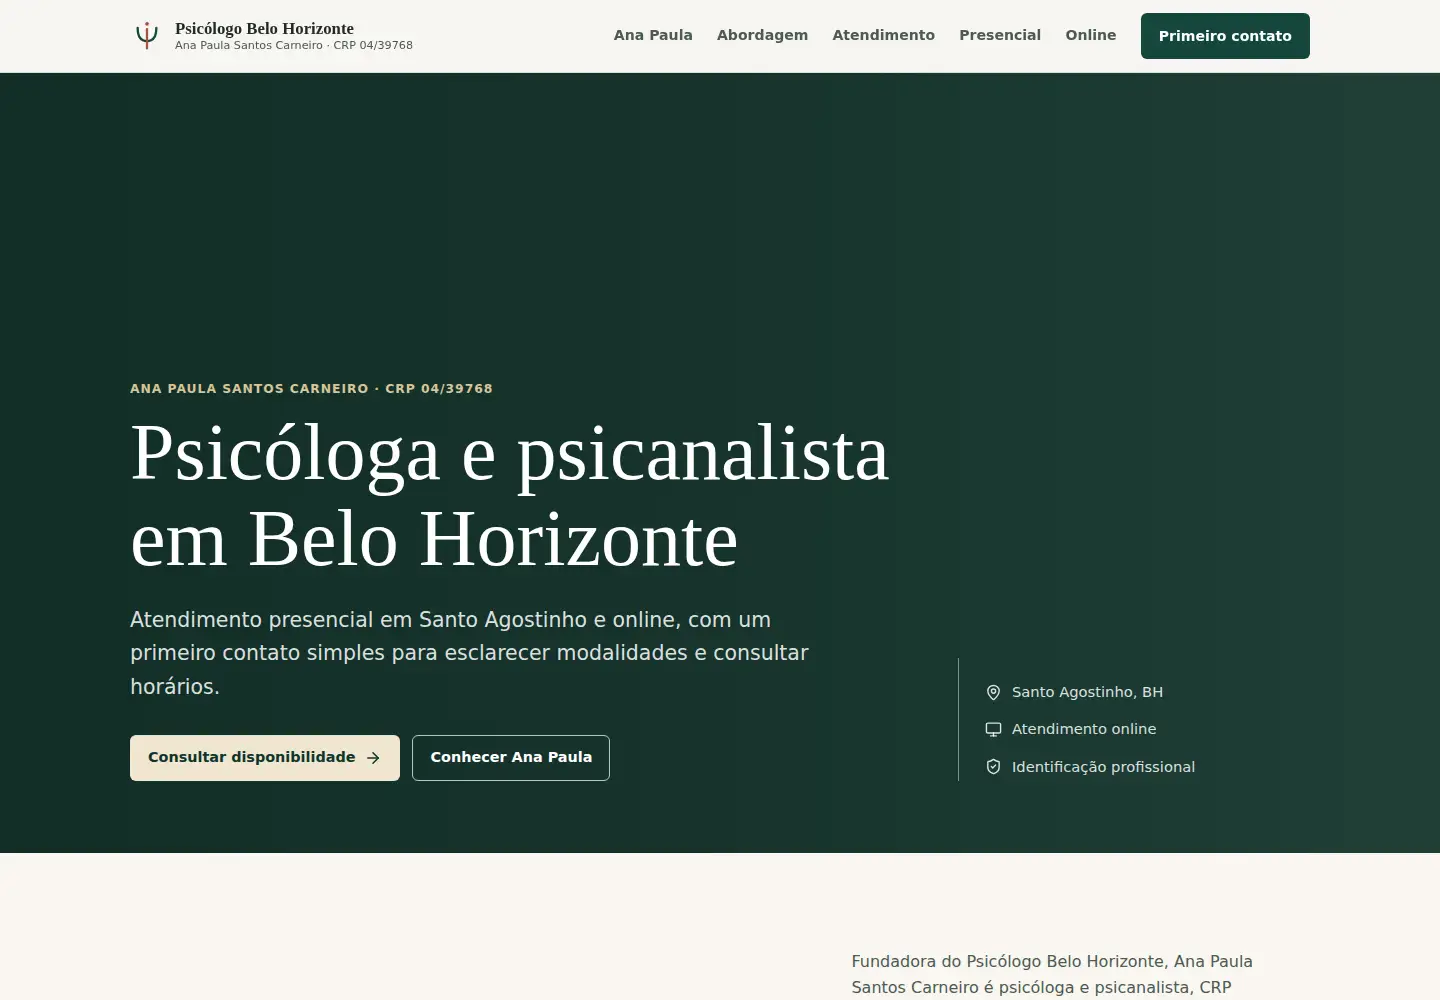Open Conhecer Ana Paula button
The width and height of the screenshot is (1440, 1000).
pyautogui.click(x=511, y=758)
